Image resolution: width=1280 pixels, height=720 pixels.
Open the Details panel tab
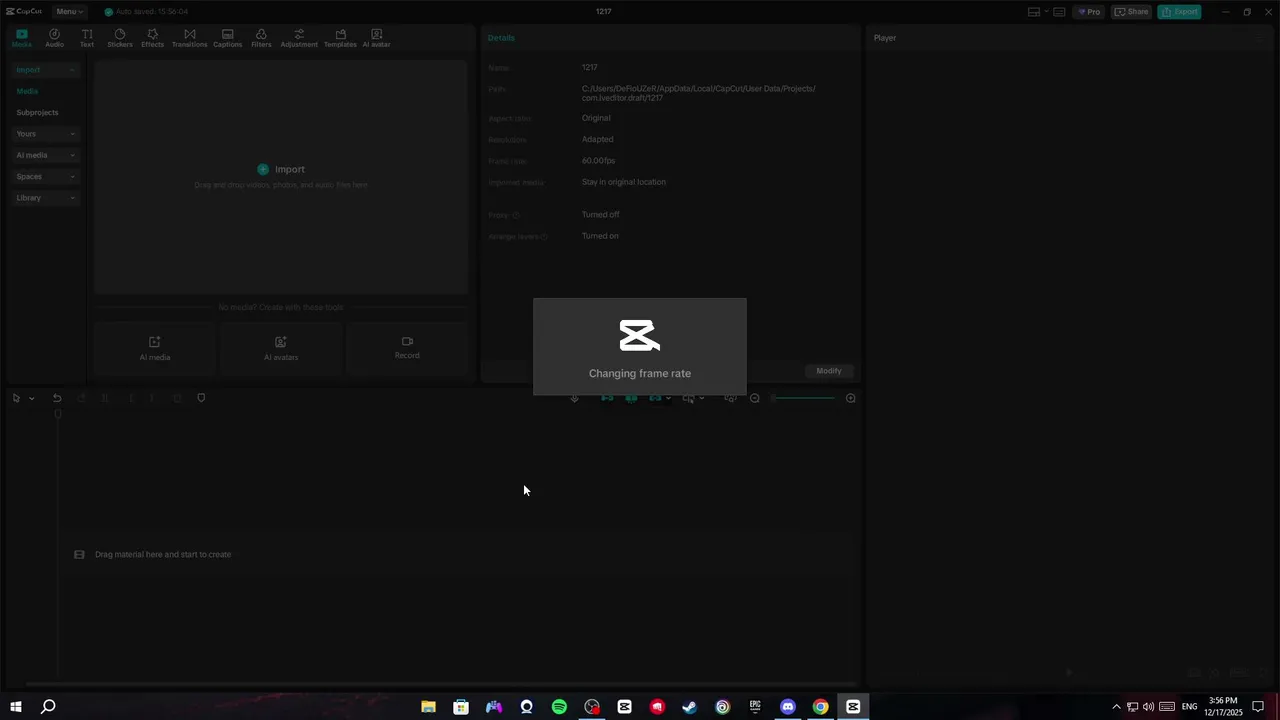pos(501,38)
